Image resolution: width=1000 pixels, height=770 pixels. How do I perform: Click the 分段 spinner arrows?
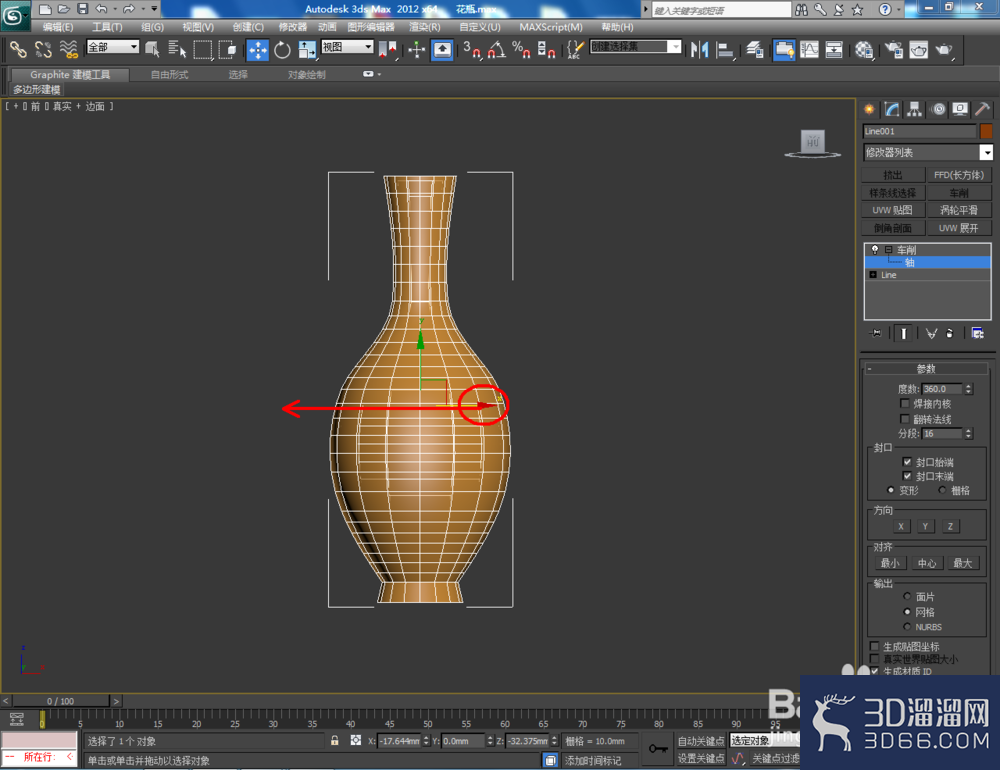(x=968, y=433)
